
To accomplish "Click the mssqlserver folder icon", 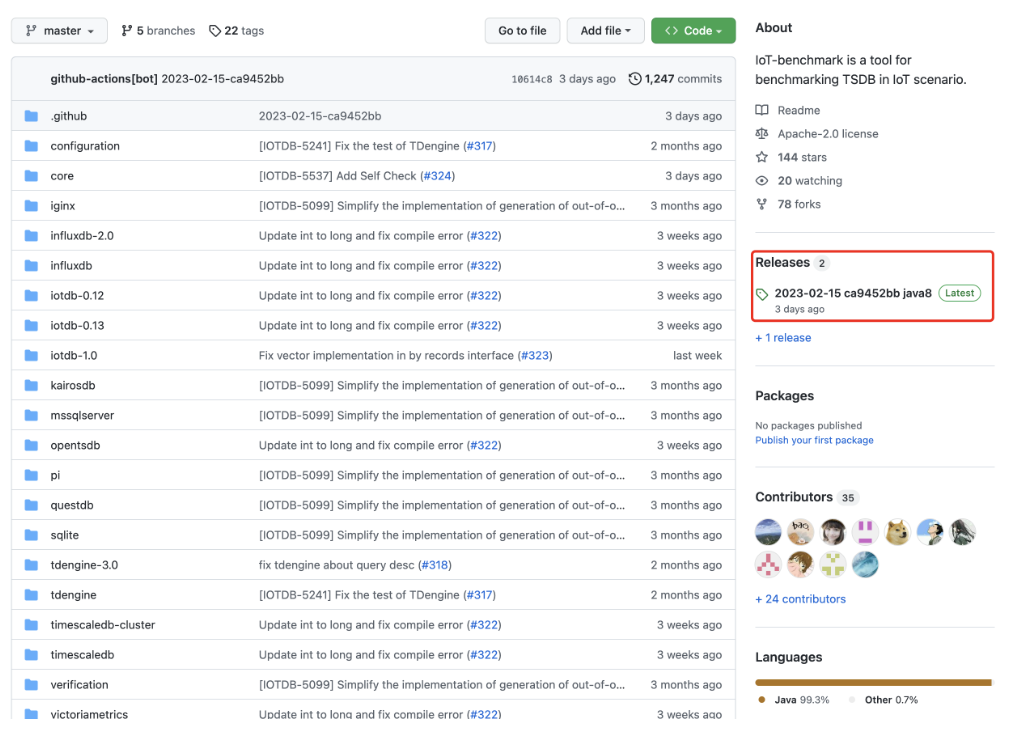I will pos(31,415).
